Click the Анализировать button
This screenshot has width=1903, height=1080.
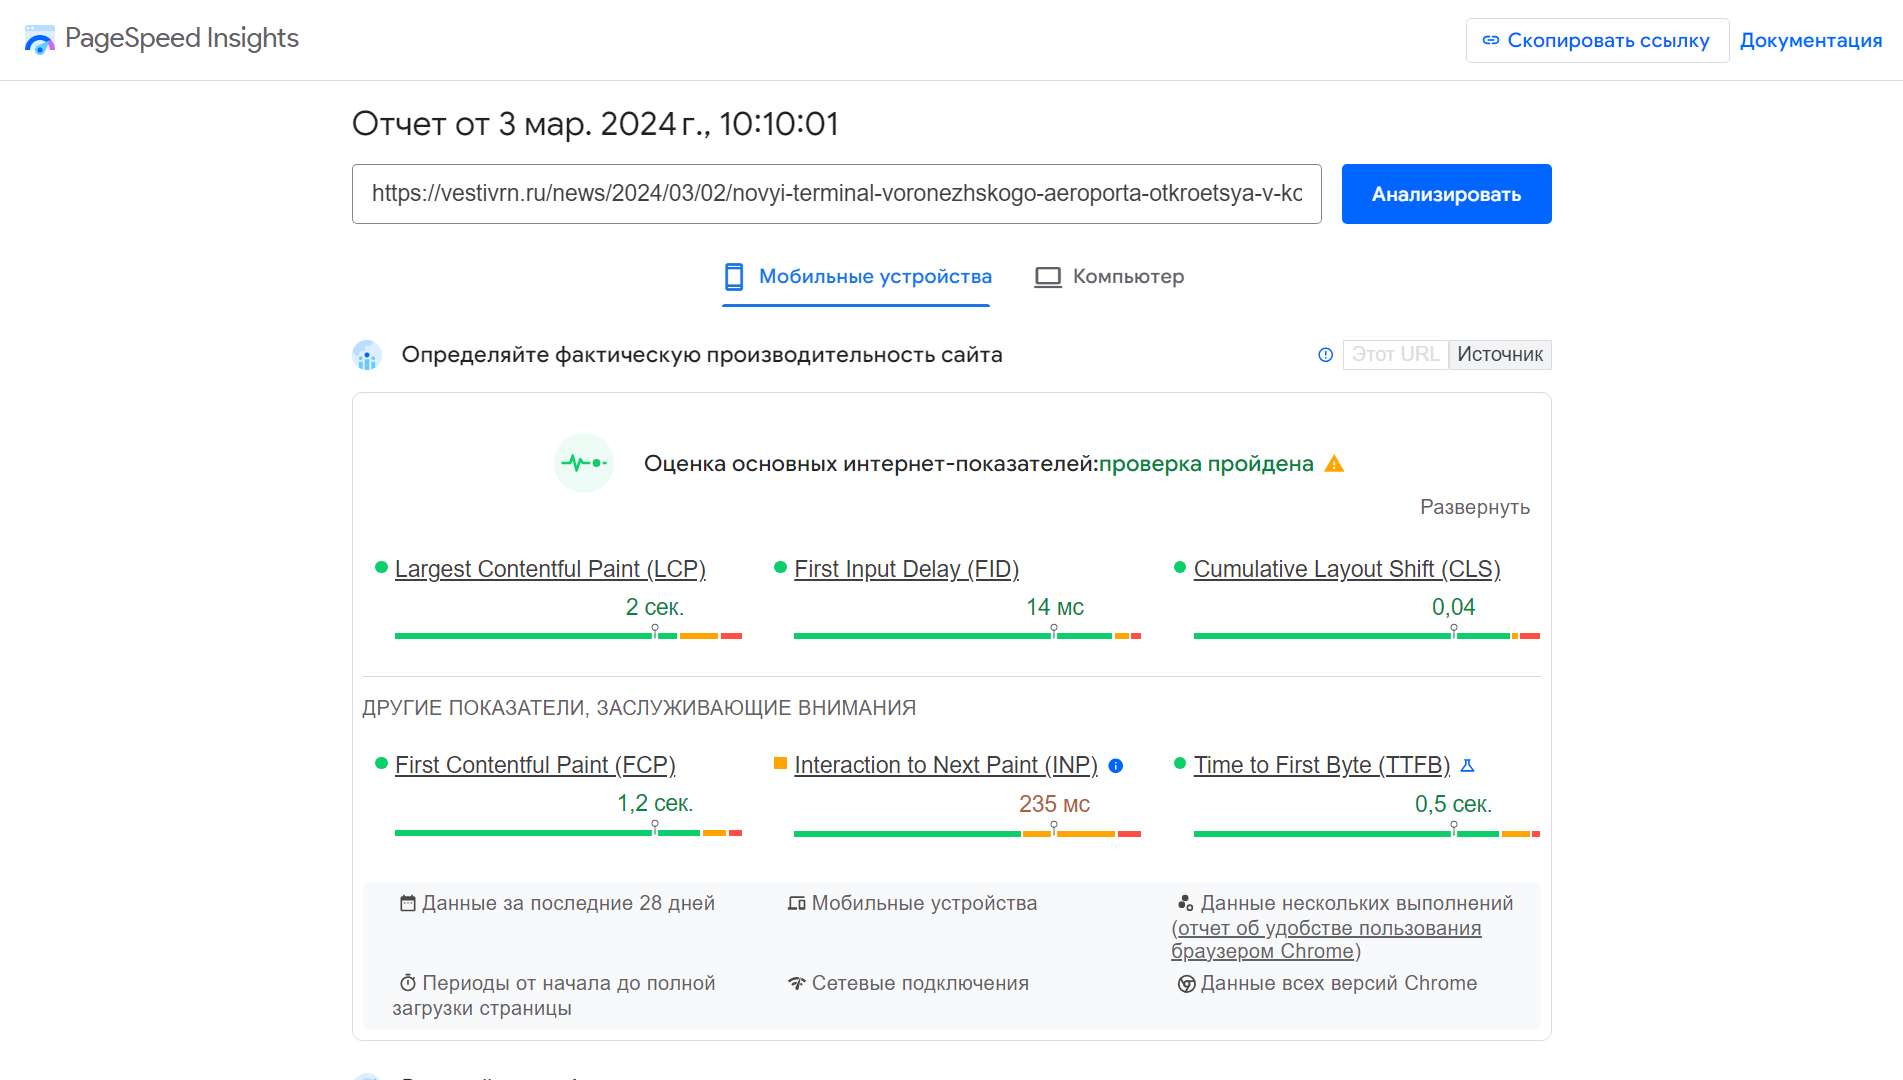pyautogui.click(x=1446, y=194)
